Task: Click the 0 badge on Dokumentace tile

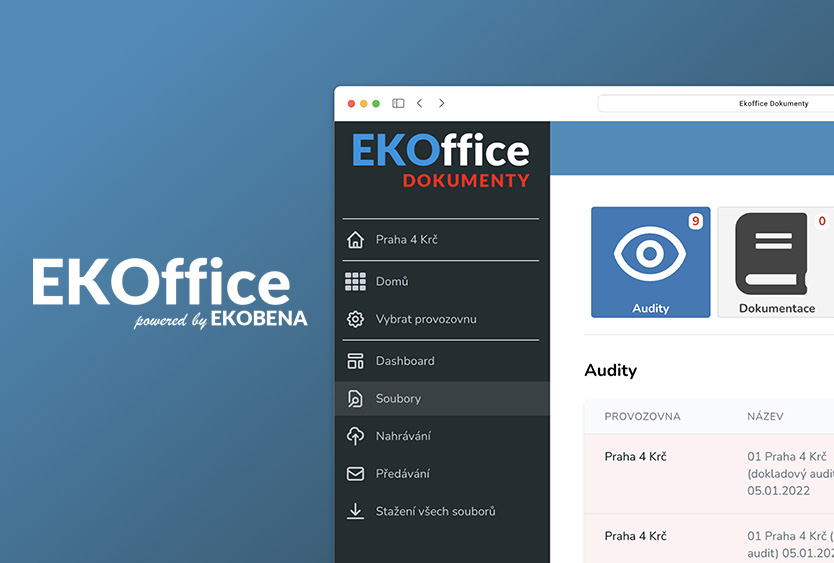Action: click(822, 221)
